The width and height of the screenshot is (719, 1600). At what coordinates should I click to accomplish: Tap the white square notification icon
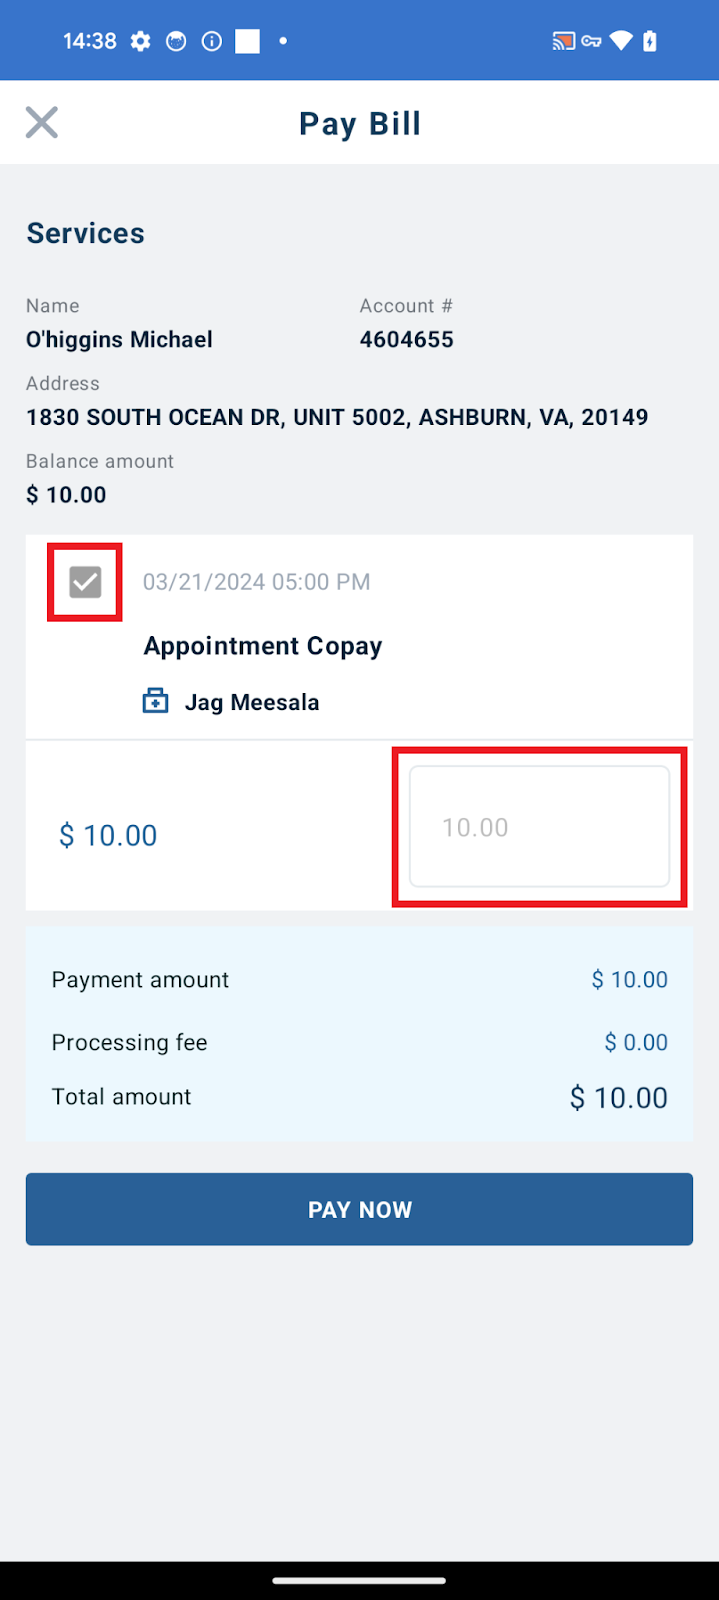click(247, 41)
